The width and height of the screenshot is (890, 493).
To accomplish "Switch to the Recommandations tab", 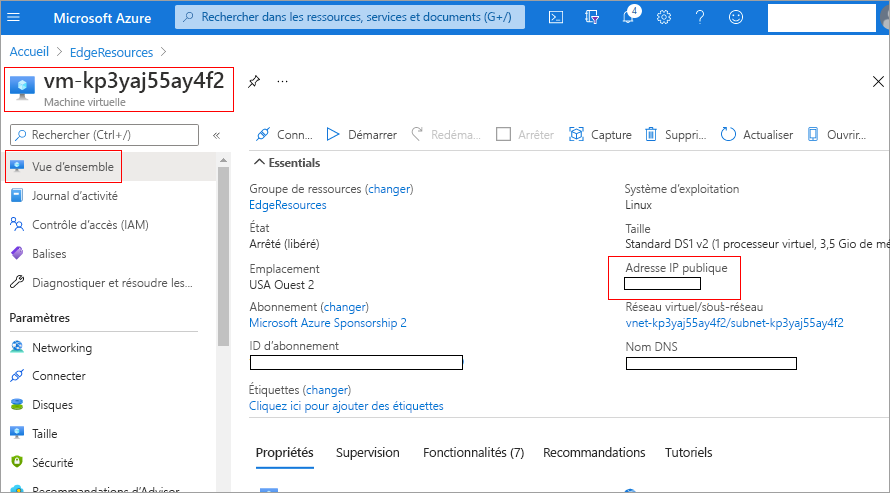I will click(594, 453).
